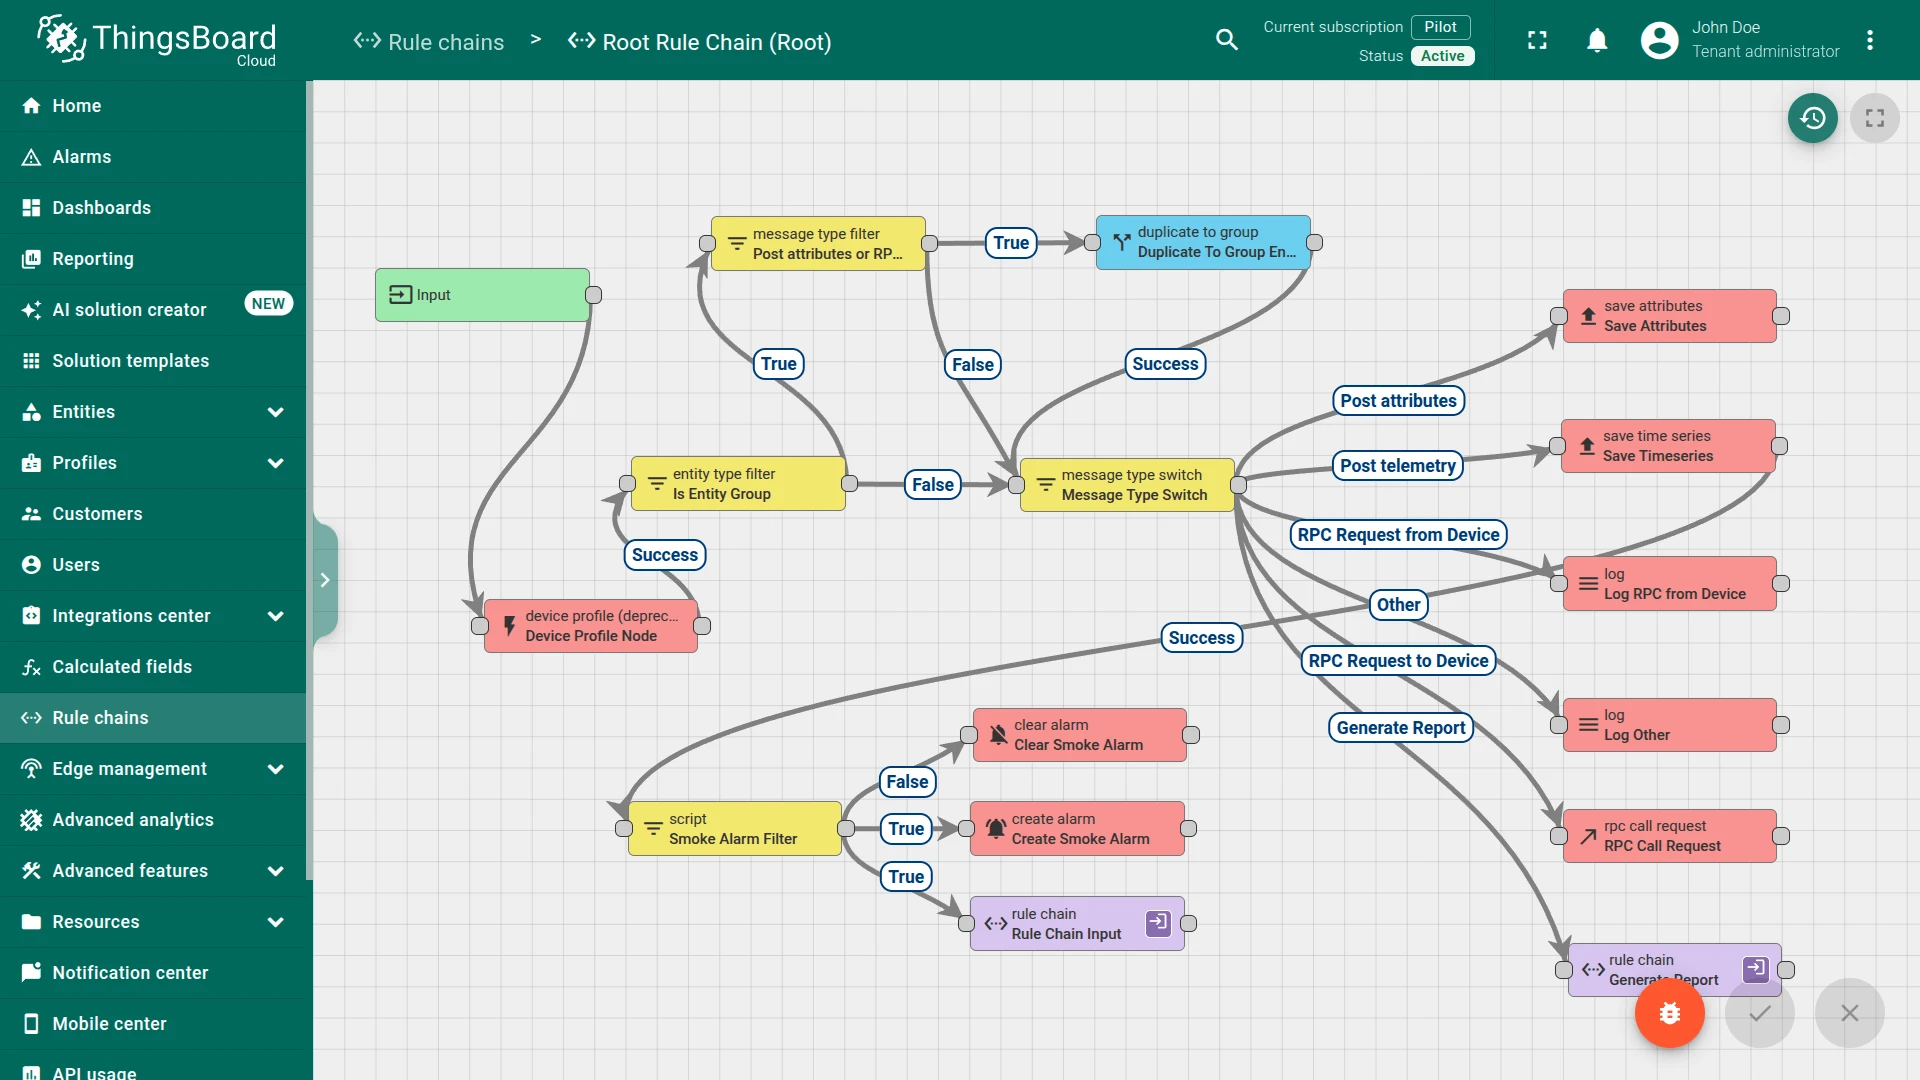
Task: Expand the Integrations center chevron
Action: (x=276, y=616)
